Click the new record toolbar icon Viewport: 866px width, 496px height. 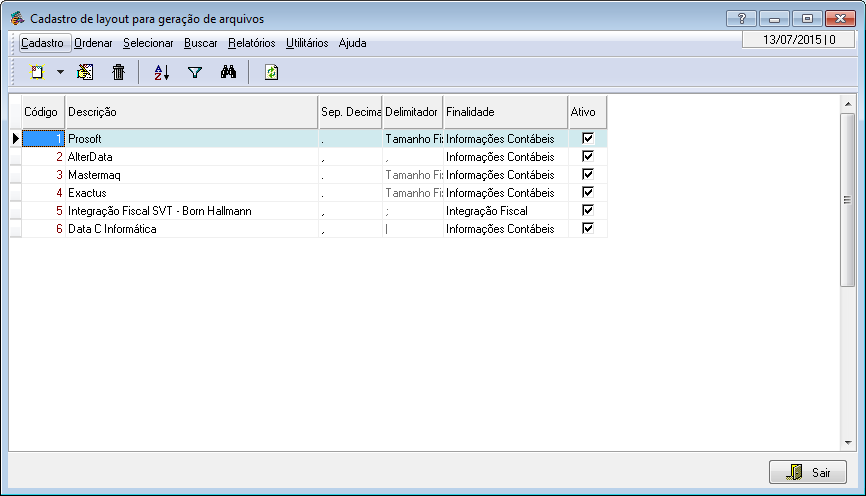click(38, 72)
